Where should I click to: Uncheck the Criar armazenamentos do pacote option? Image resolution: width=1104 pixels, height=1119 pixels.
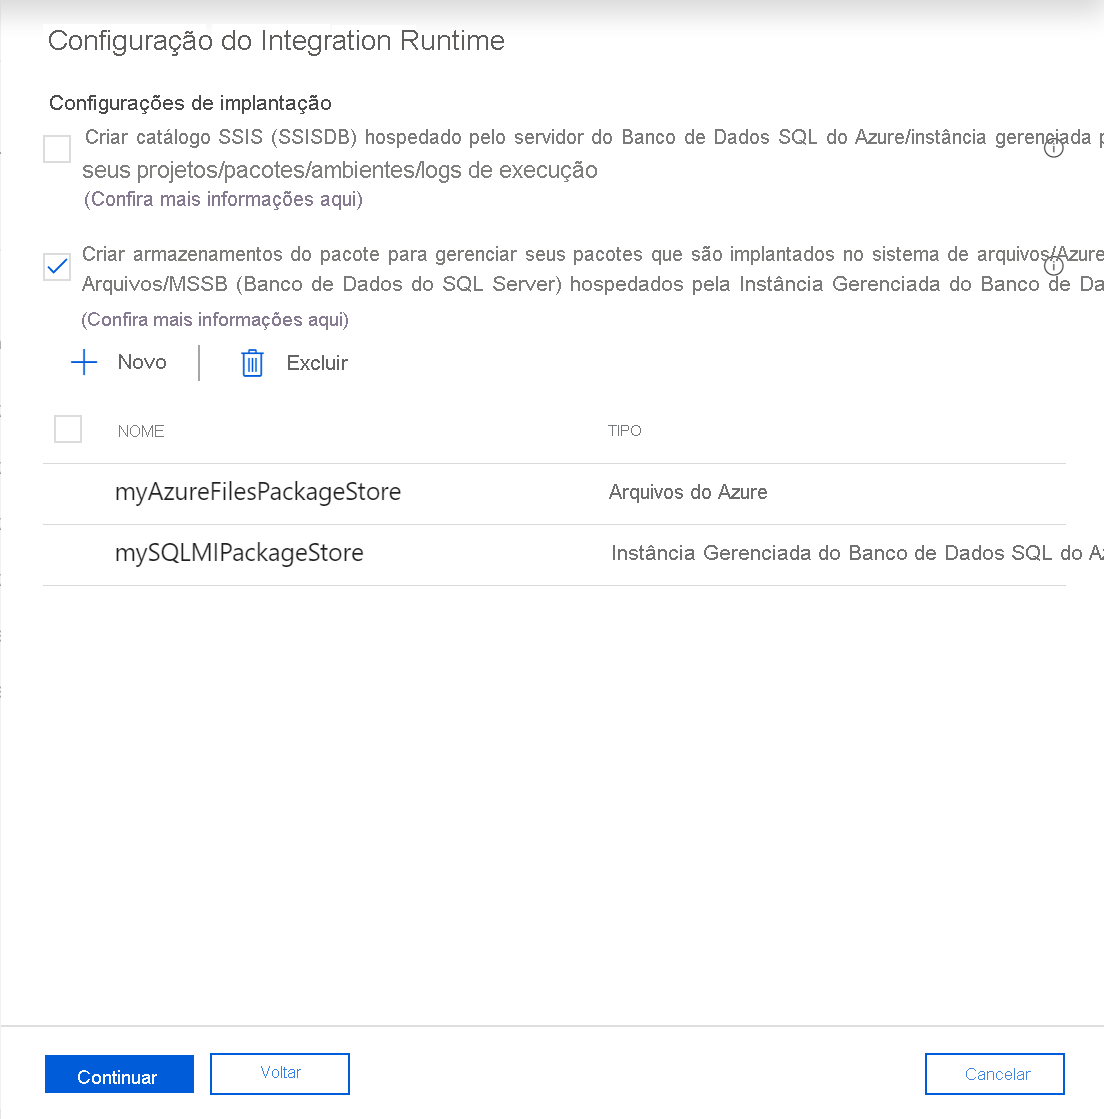(57, 266)
